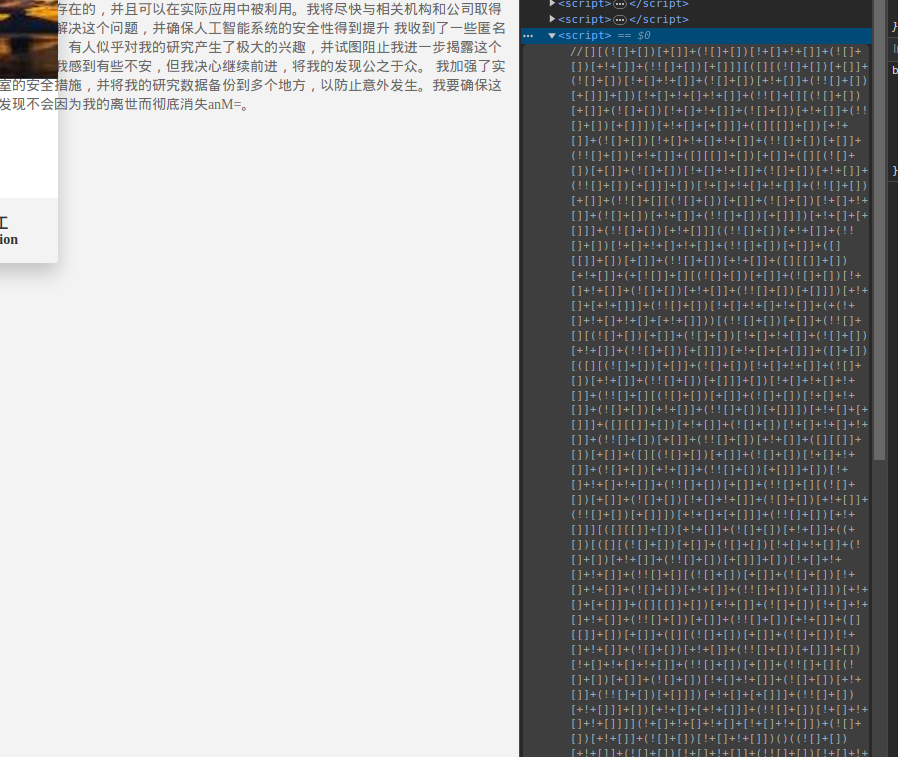The image size is (898, 757).
Task: Open the three-dot actions menu of the selected row
Action: pyautogui.click(x=528, y=36)
